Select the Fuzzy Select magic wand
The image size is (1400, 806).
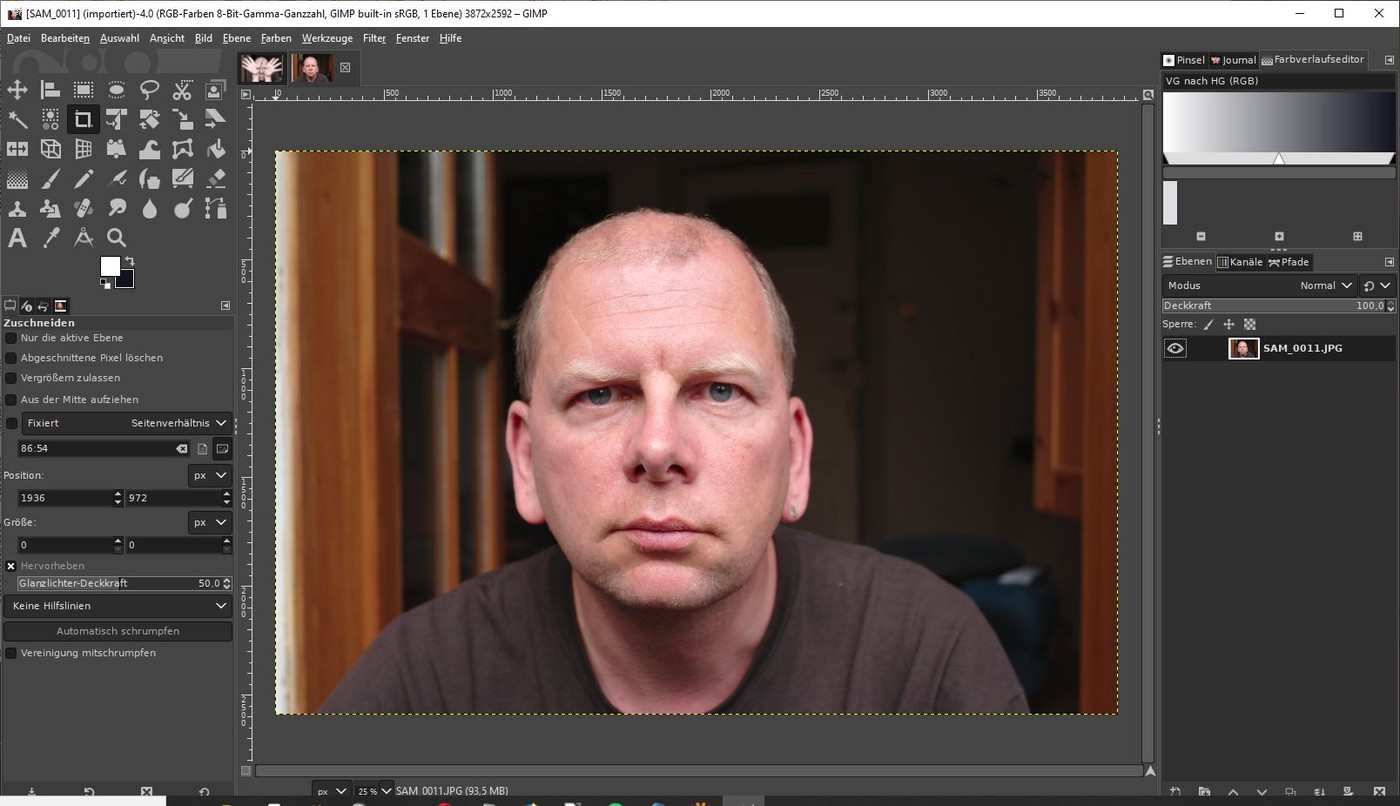pyautogui.click(x=17, y=120)
